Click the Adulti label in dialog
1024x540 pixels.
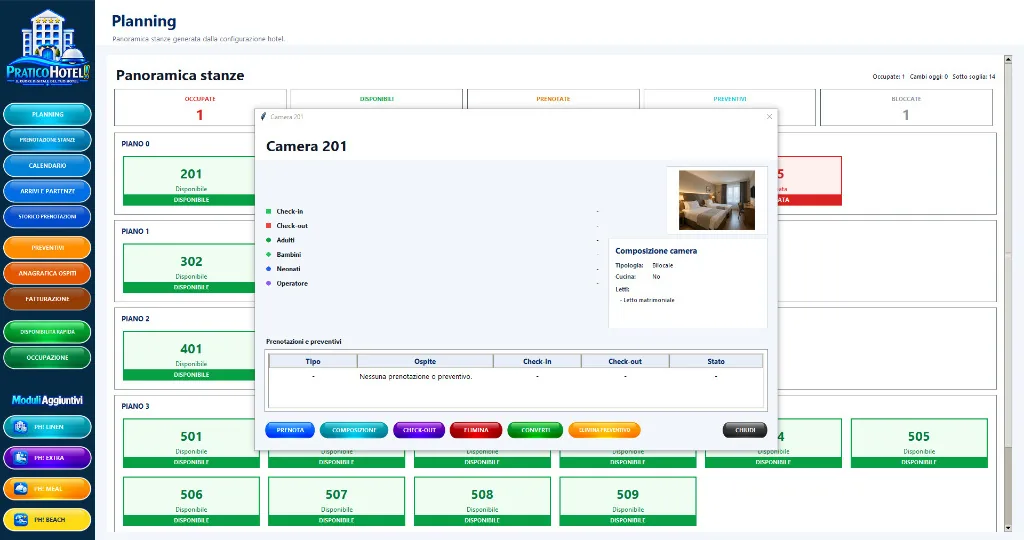[285, 240]
